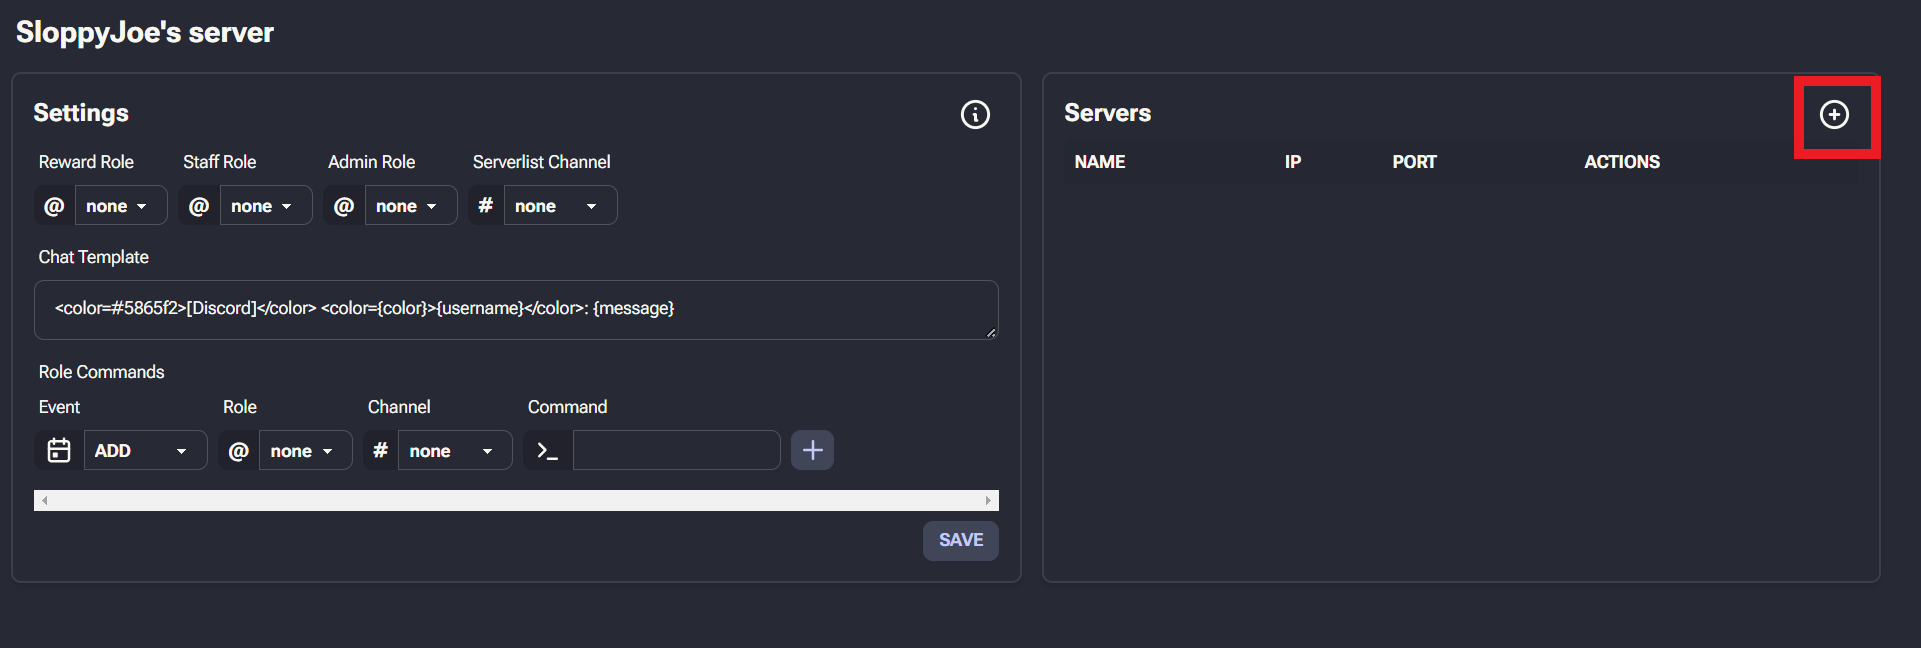Click the # icon under Serverlist Channel
Screen dimensions: 1921x648
[x=486, y=206]
